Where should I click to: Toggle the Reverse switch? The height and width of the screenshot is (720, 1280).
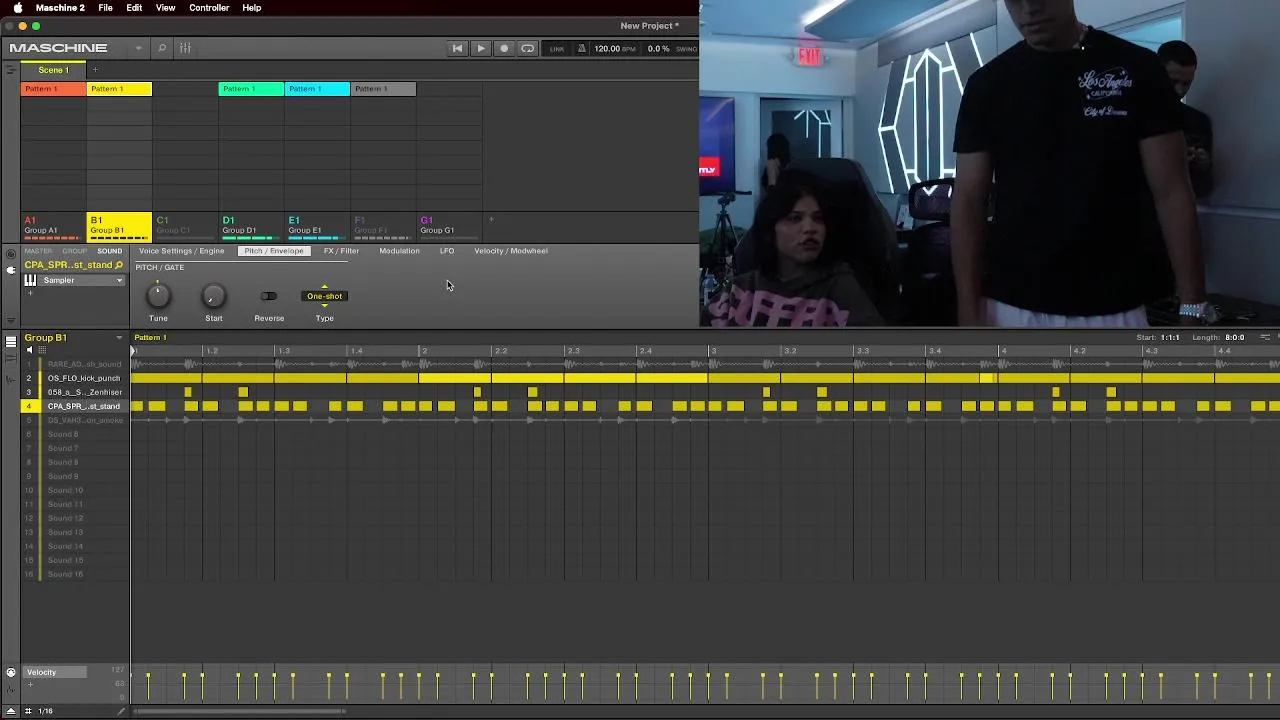[x=269, y=296]
